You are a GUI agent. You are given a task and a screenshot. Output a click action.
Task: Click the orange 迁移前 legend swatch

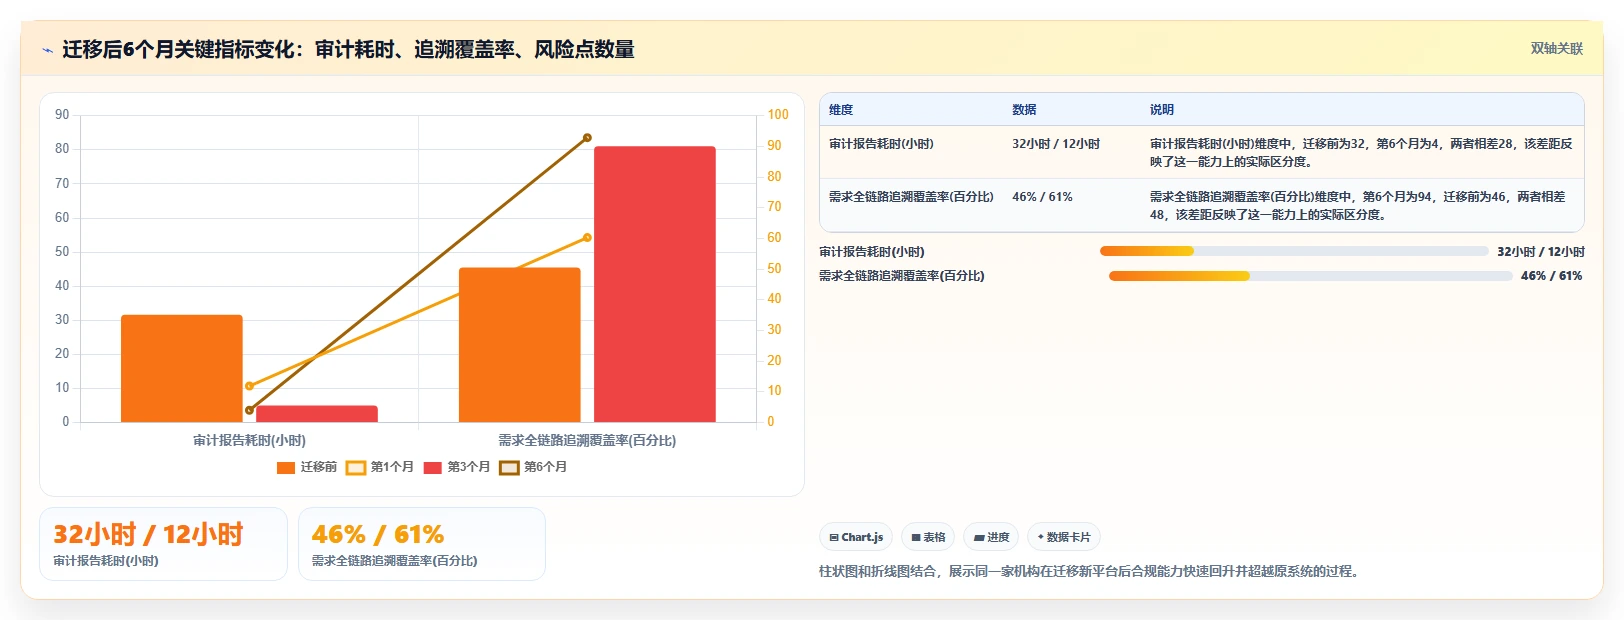[286, 467]
